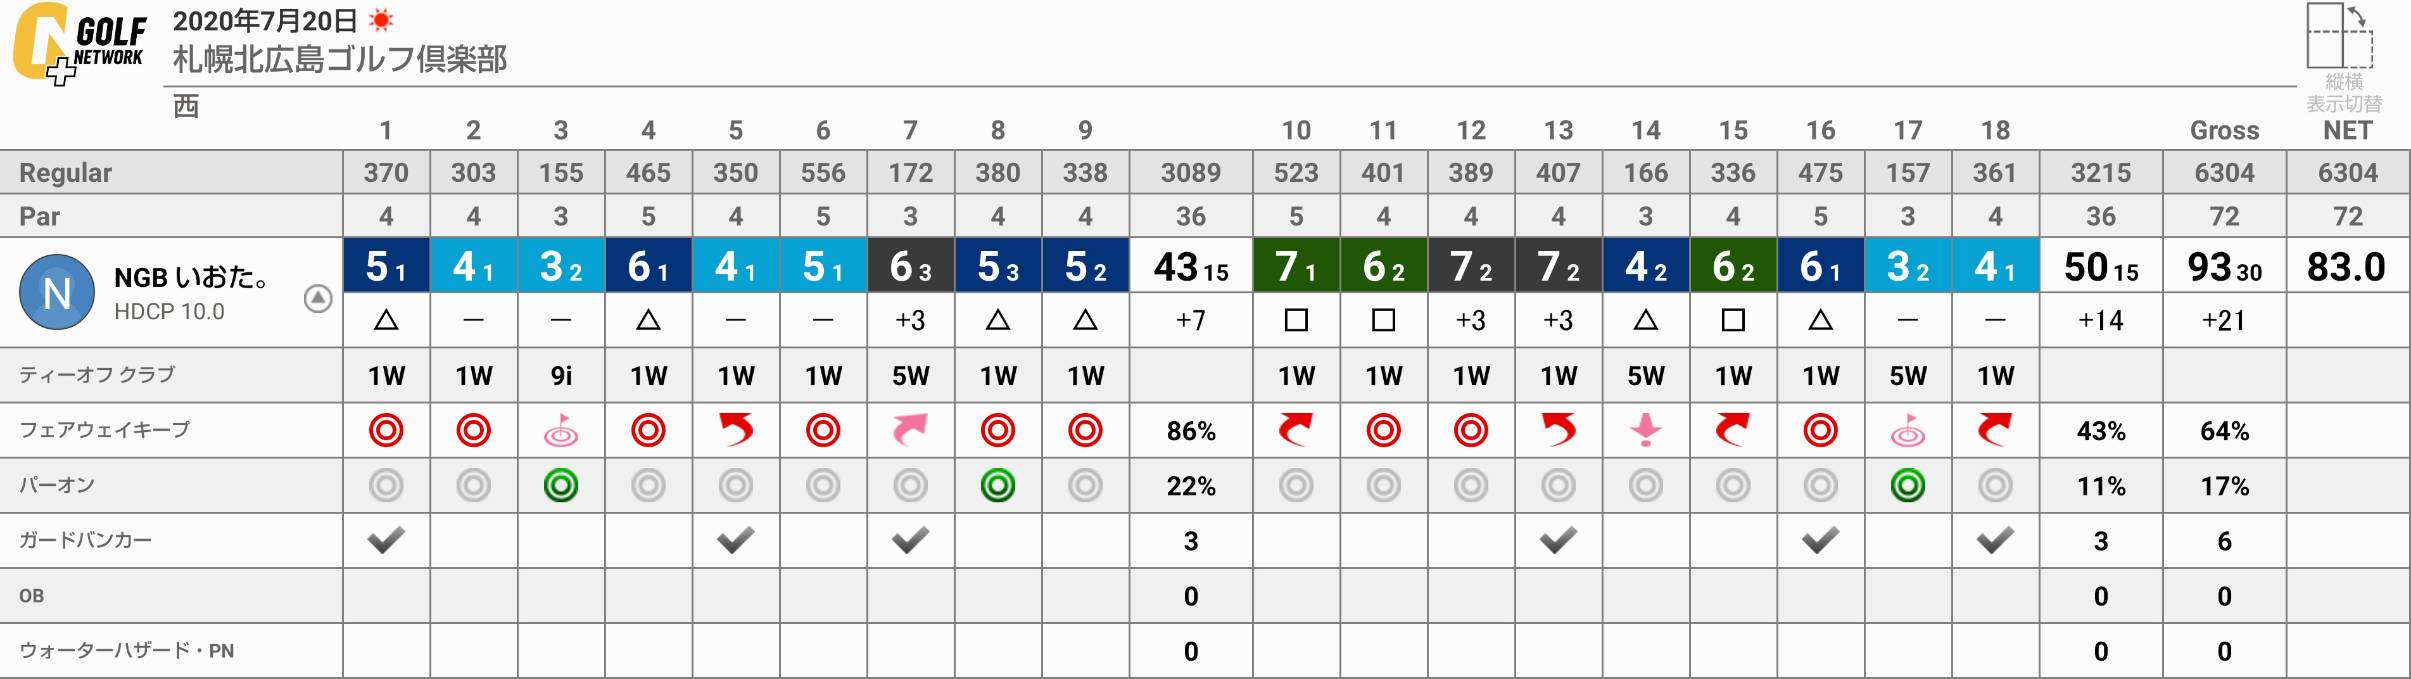Toggle the guard bunker checkmark on hole 1
The height and width of the screenshot is (679, 2411).
(386, 541)
